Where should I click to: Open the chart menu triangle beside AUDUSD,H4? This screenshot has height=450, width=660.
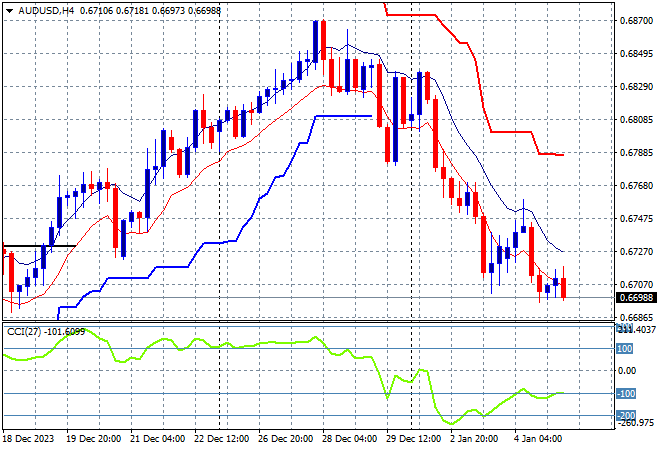[x=9, y=11]
